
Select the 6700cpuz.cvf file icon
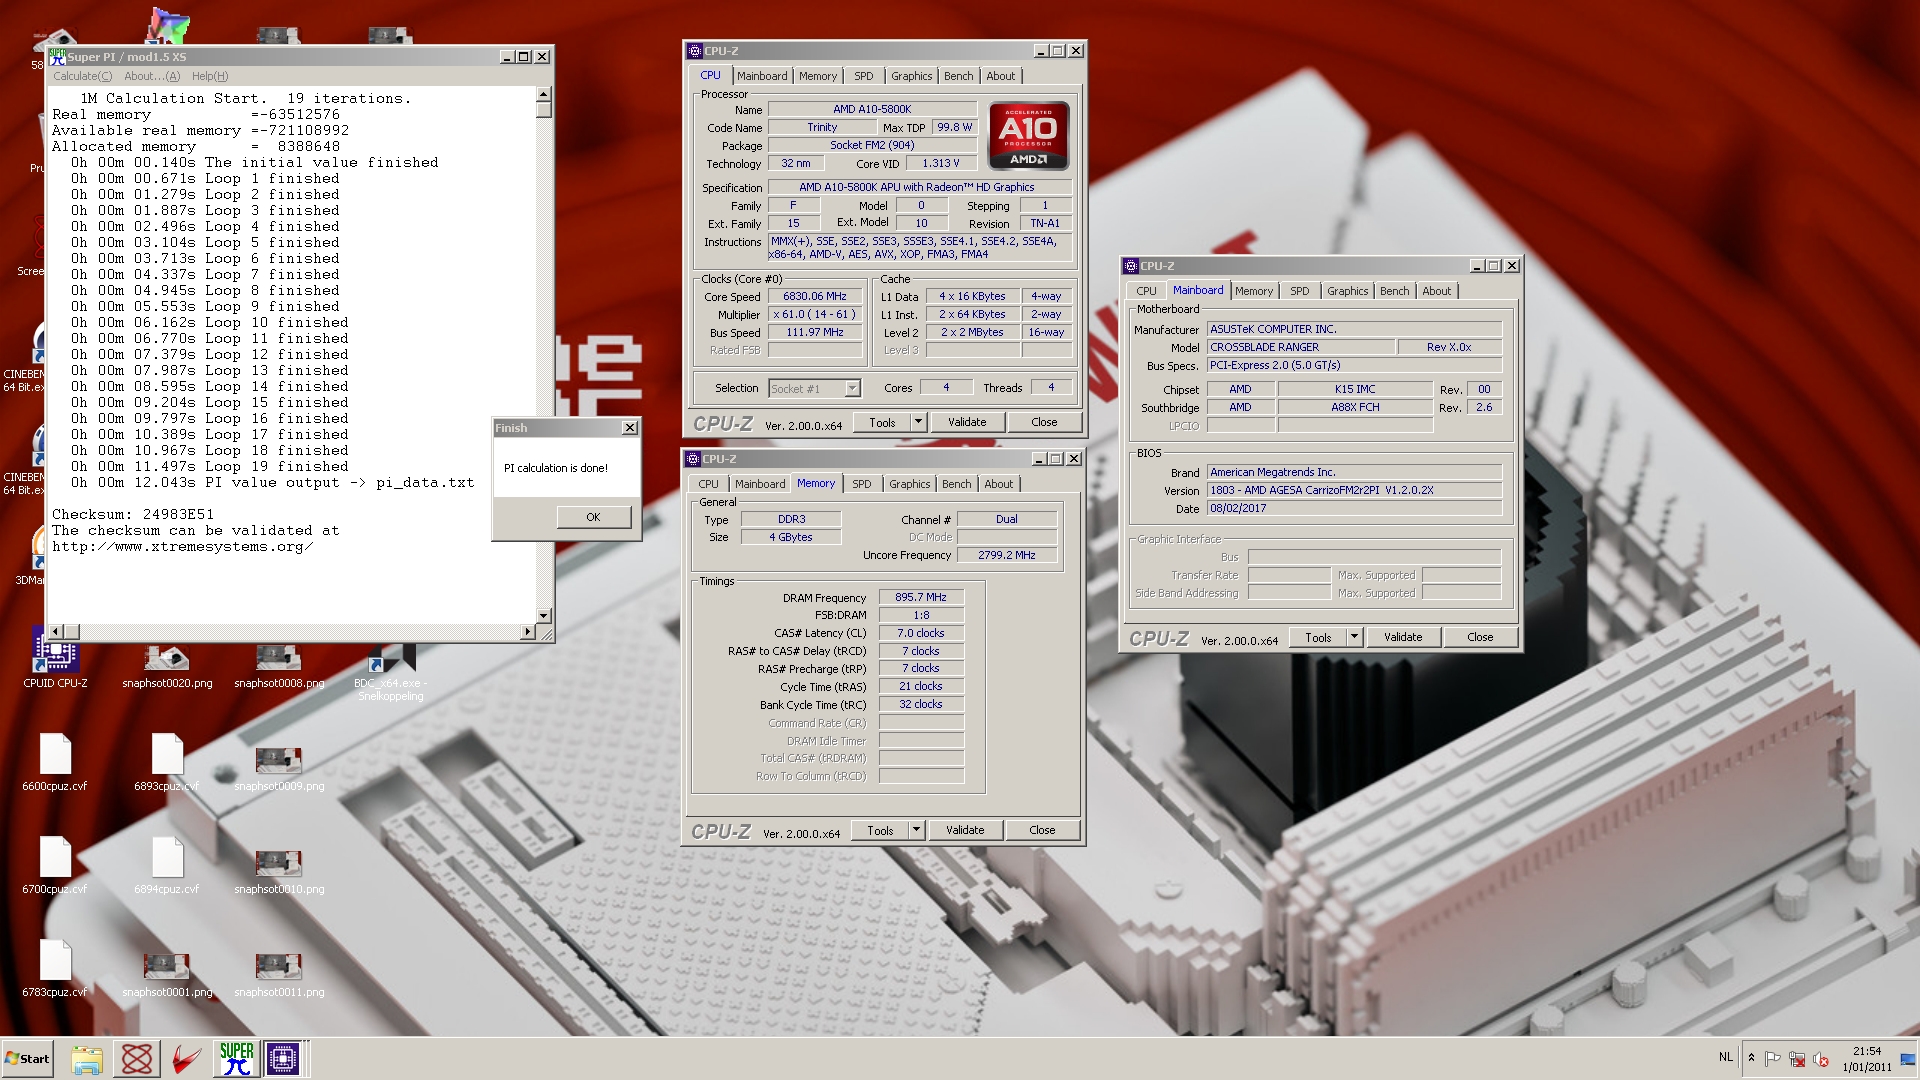pyautogui.click(x=55, y=865)
